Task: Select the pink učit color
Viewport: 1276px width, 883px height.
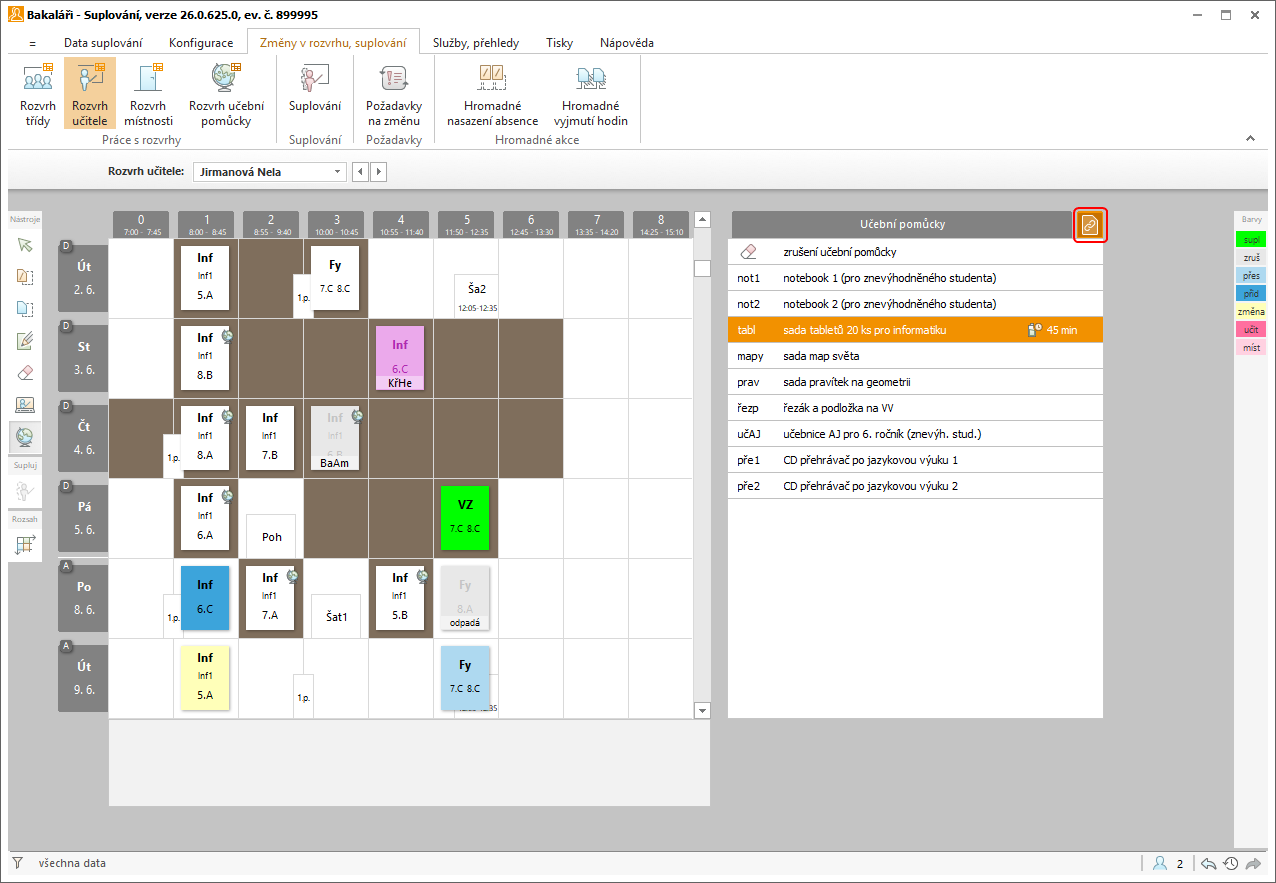Action: [x=1251, y=329]
